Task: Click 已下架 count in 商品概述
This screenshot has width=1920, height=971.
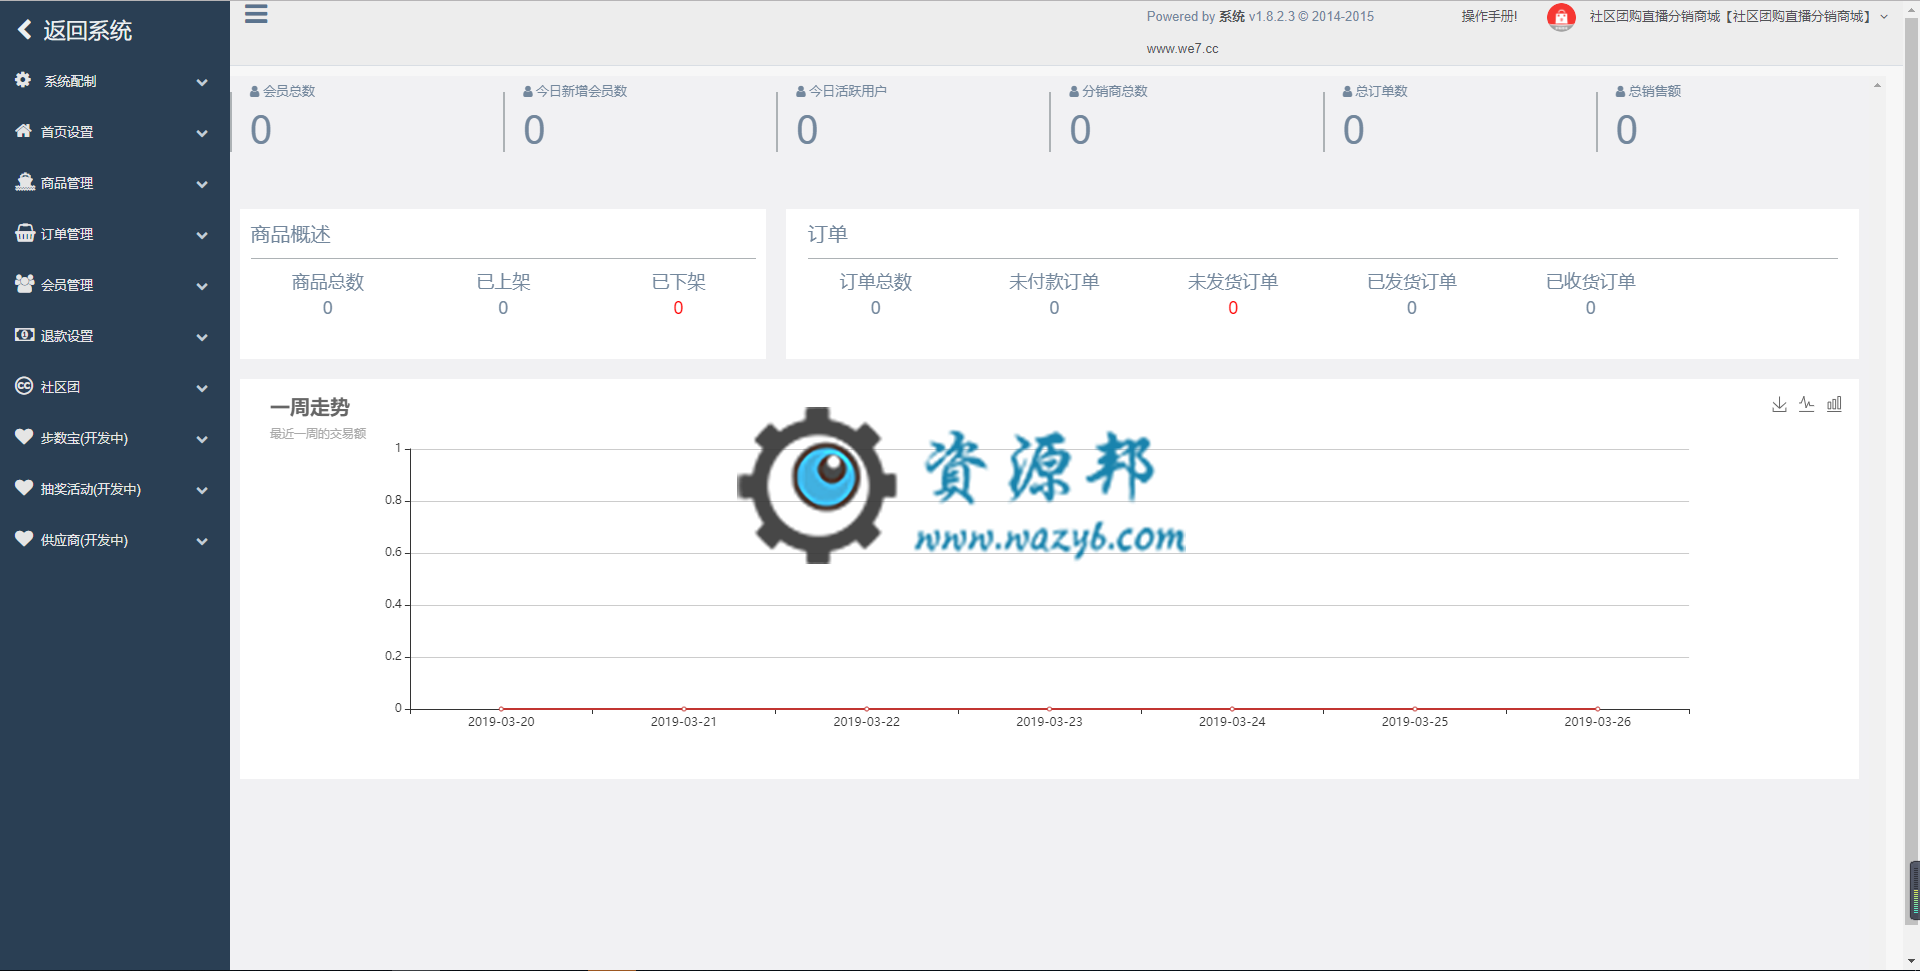Action: coord(678,308)
